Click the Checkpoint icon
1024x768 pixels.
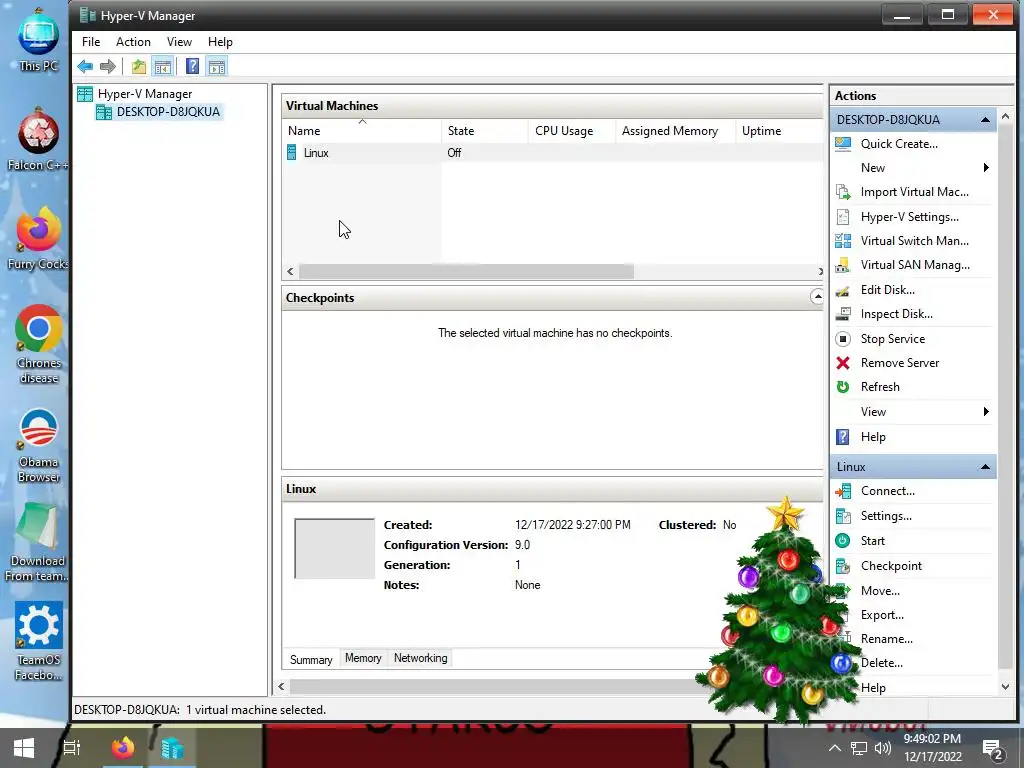click(x=843, y=566)
